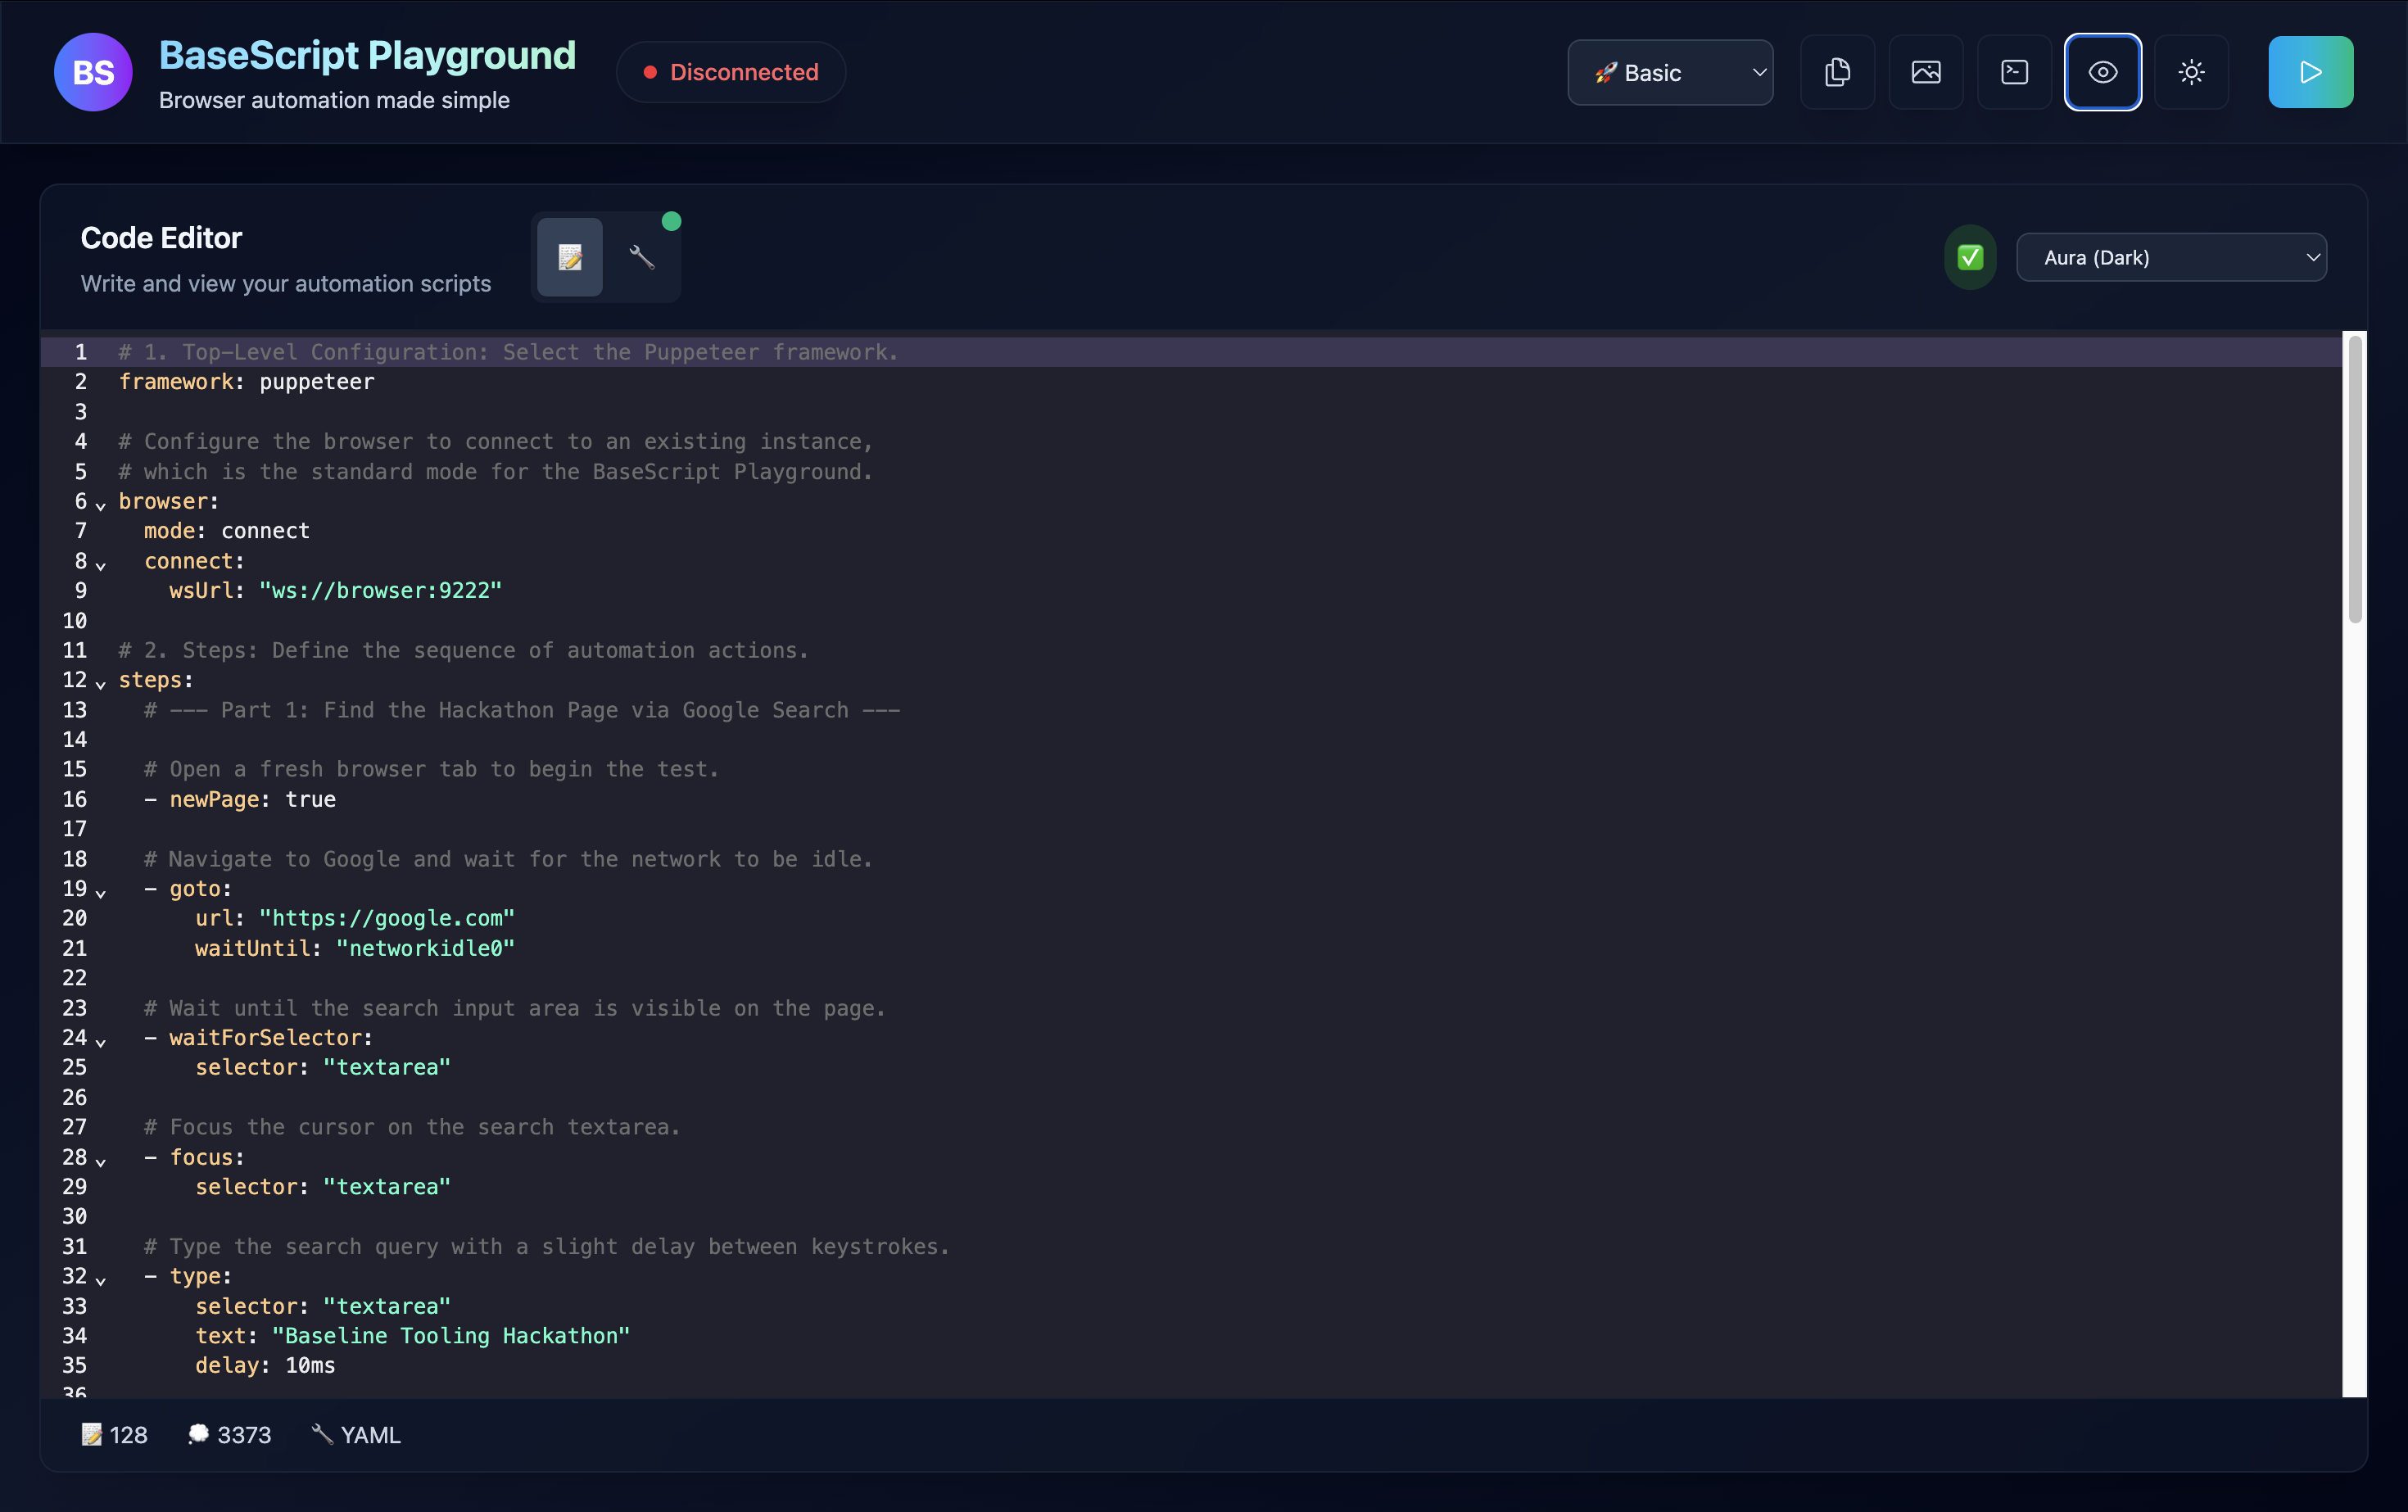Collapse the steps block at line 12
Image resolution: width=2408 pixels, height=1512 pixels.
click(101, 684)
